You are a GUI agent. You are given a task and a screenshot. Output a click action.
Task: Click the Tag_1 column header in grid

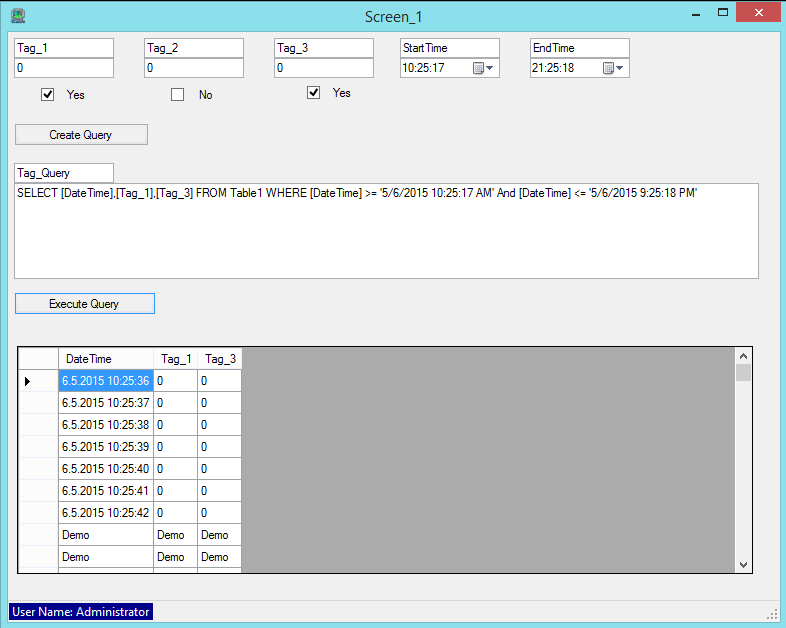pos(175,359)
